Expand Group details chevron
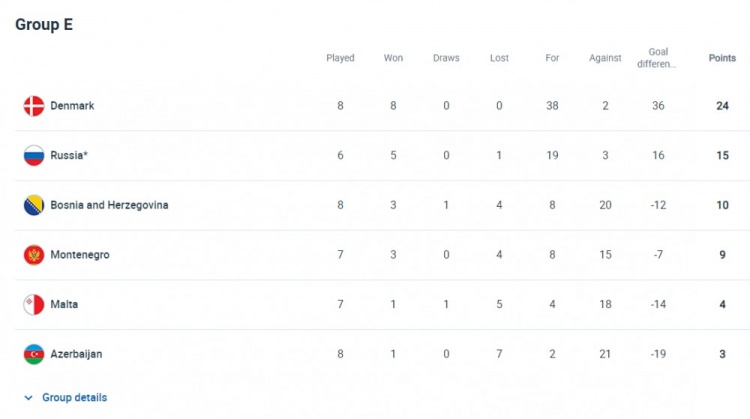This screenshot has width=750, height=419. [x=28, y=398]
